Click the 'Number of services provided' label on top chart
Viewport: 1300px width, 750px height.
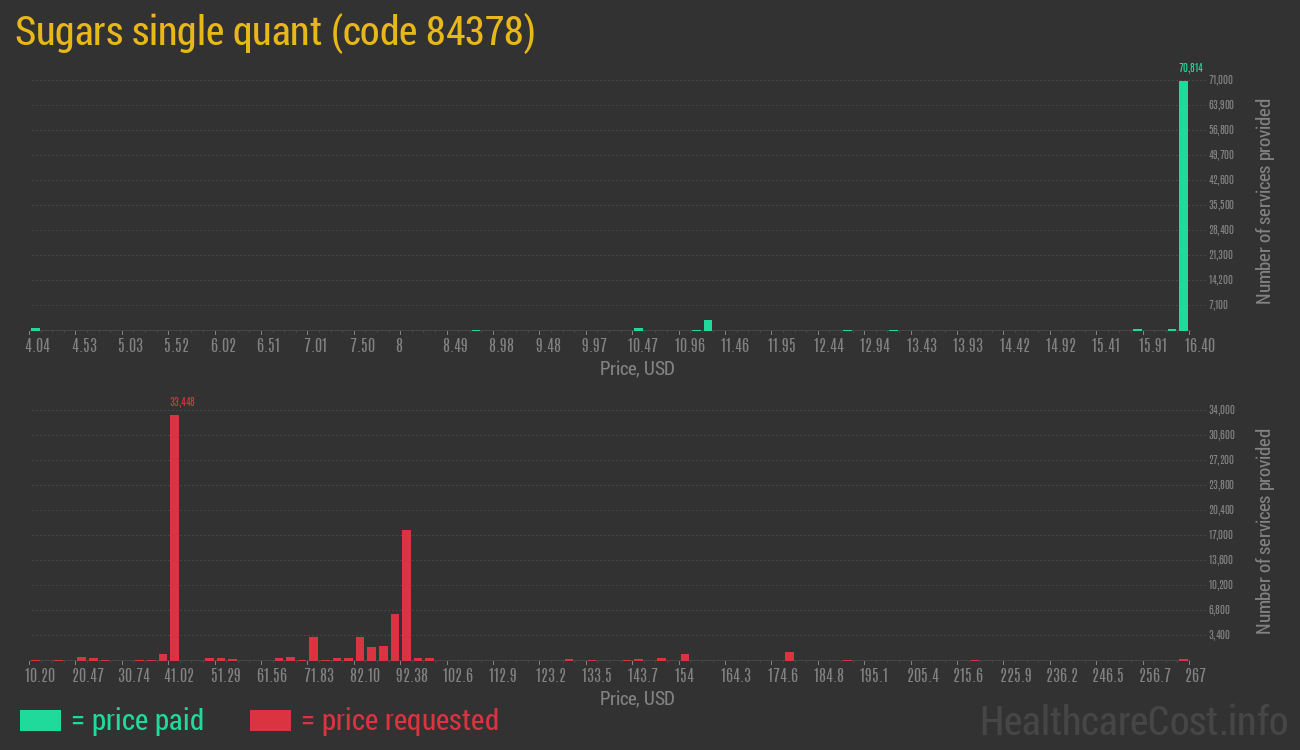(1263, 202)
